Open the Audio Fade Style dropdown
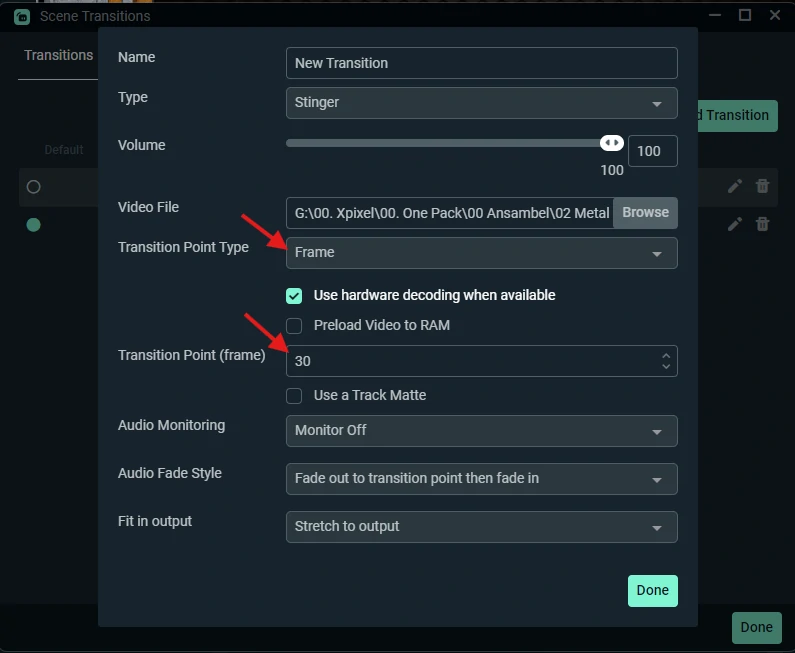This screenshot has height=653, width=795. [482, 479]
